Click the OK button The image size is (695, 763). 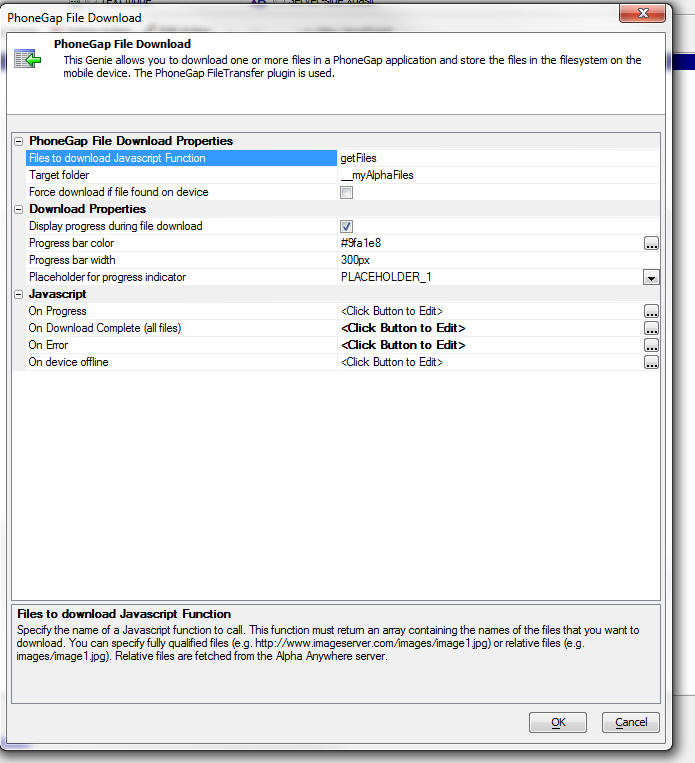pos(558,722)
